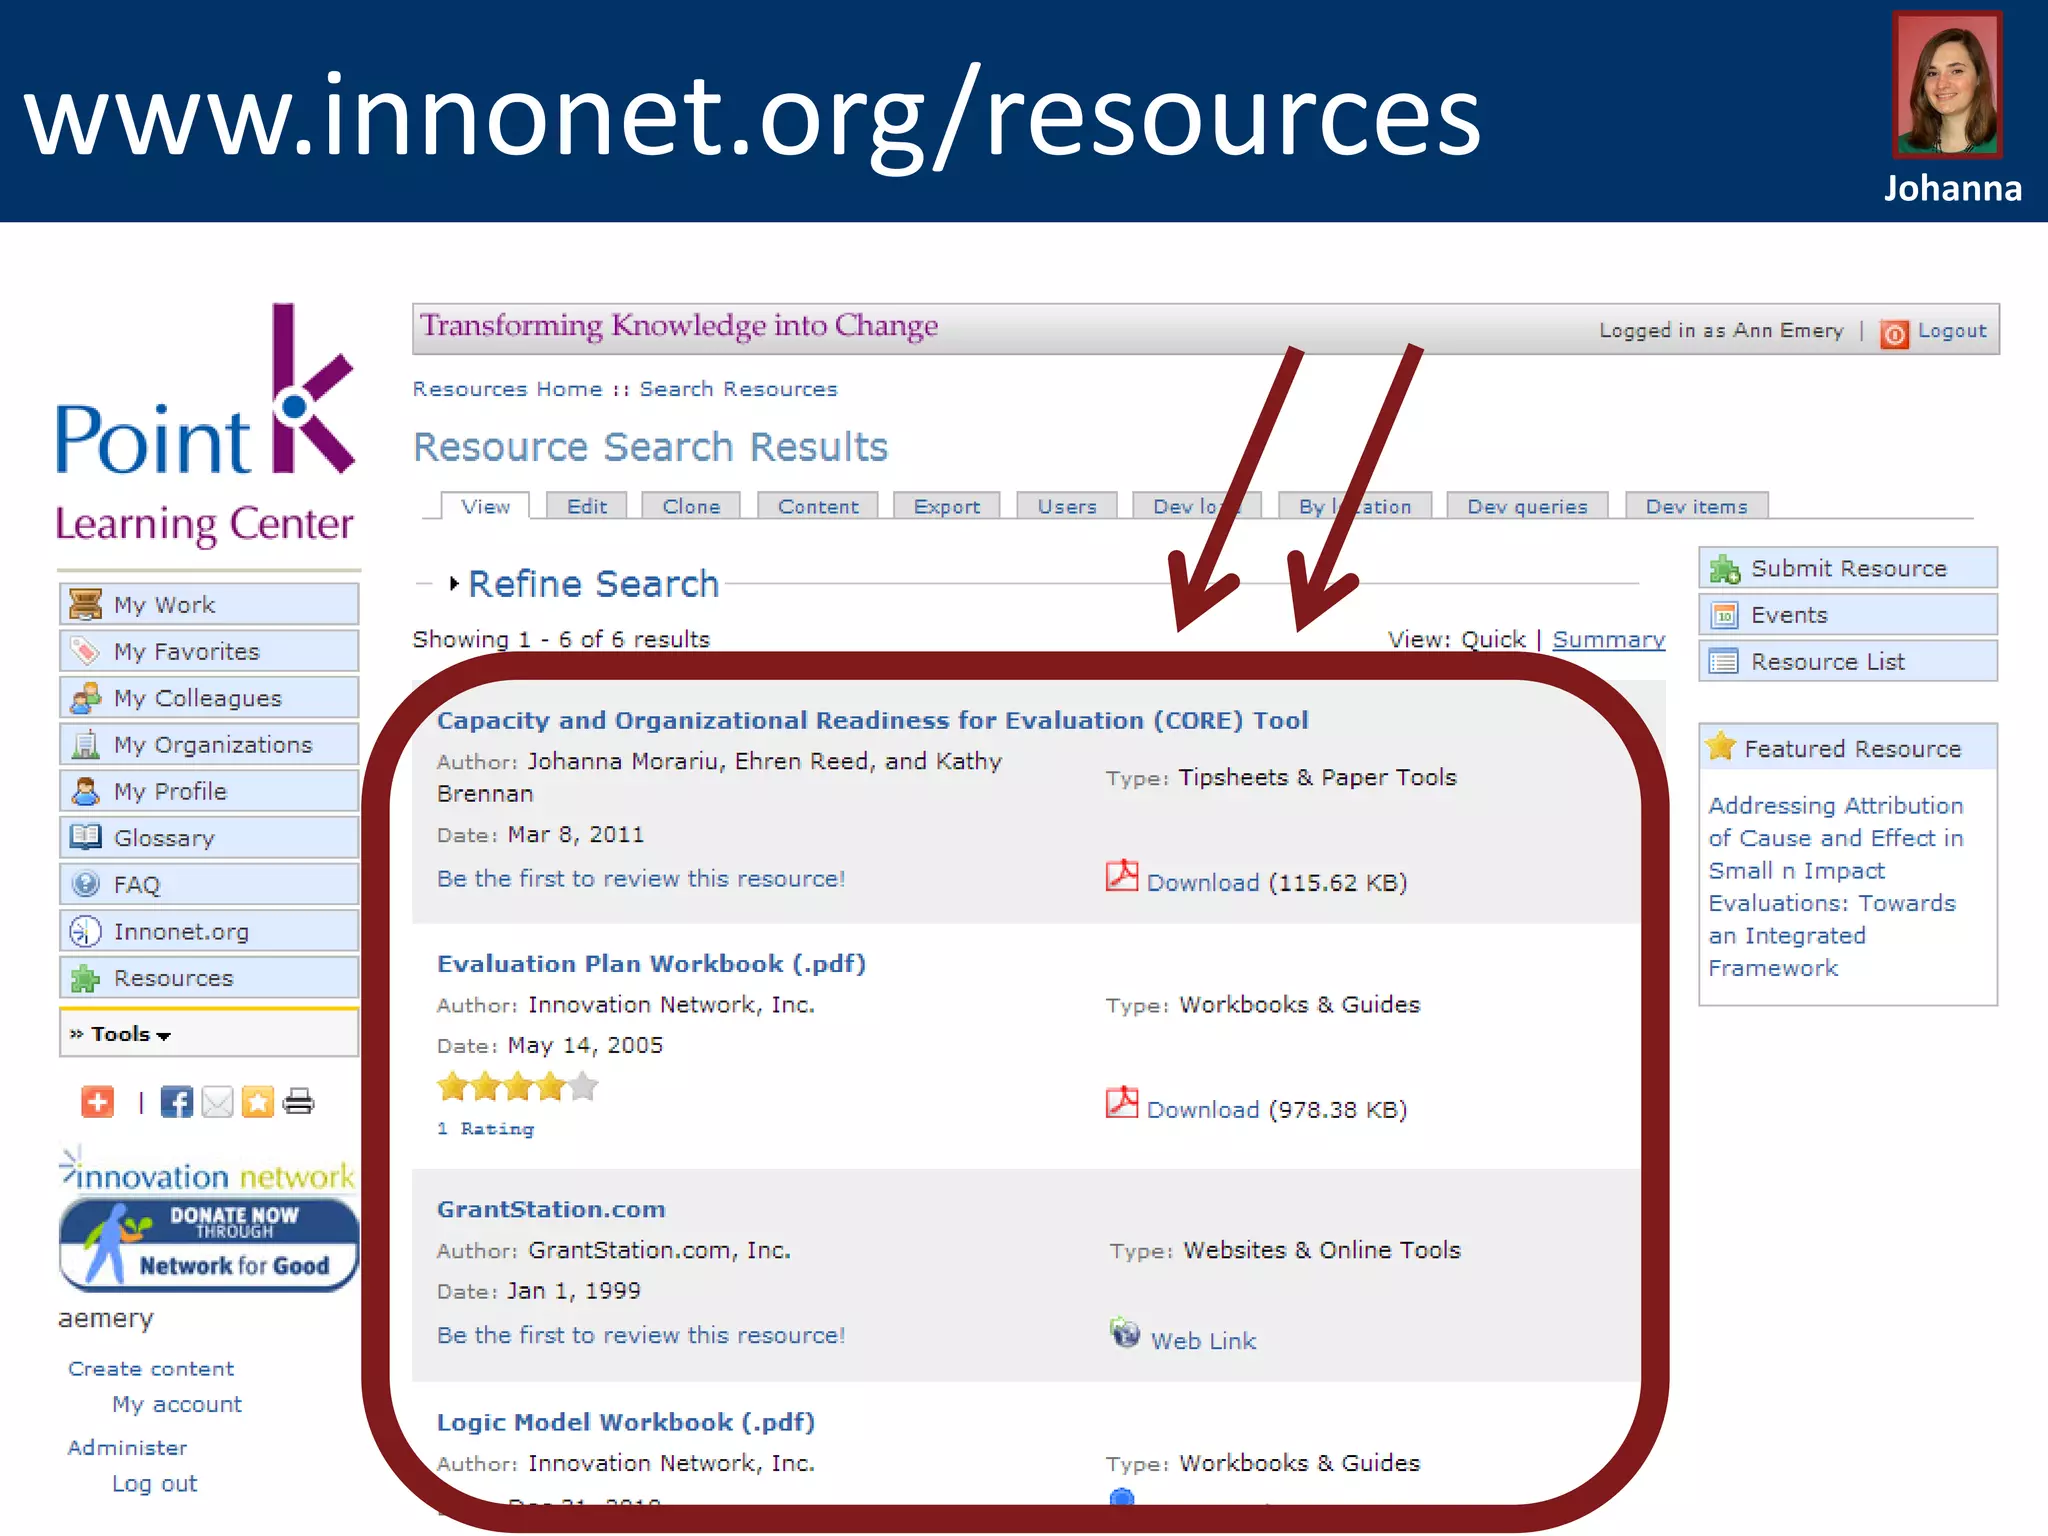
Task: Share page via Facebook icon
Action: pyautogui.click(x=177, y=1102)
